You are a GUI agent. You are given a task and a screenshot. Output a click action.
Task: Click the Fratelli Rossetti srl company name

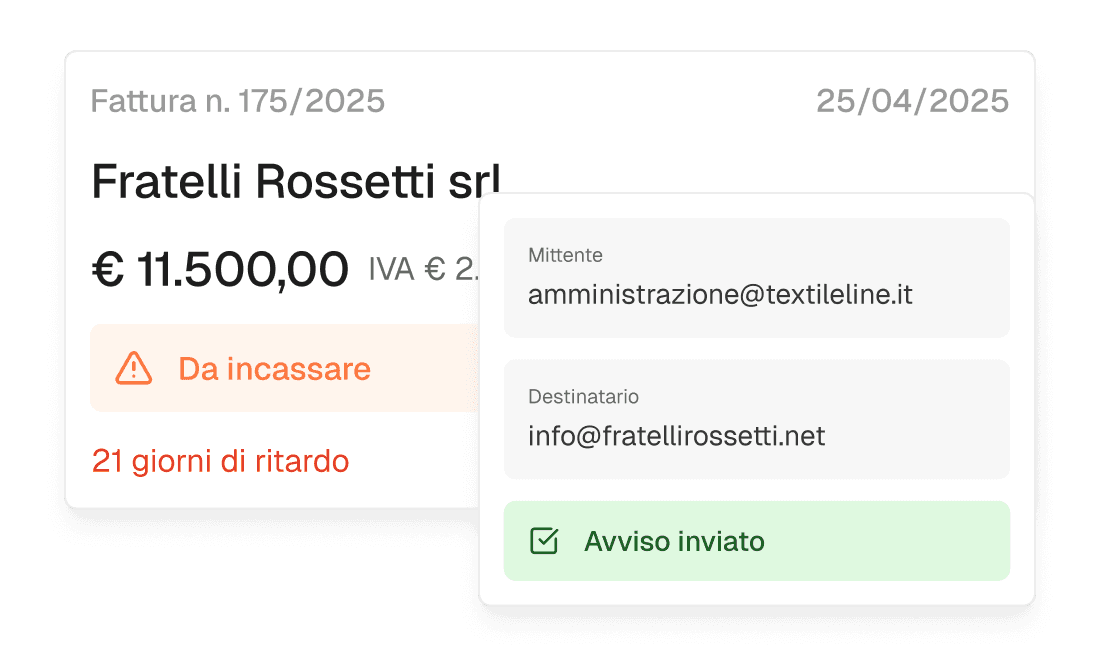pyautogui.click(x=296, y=181)
